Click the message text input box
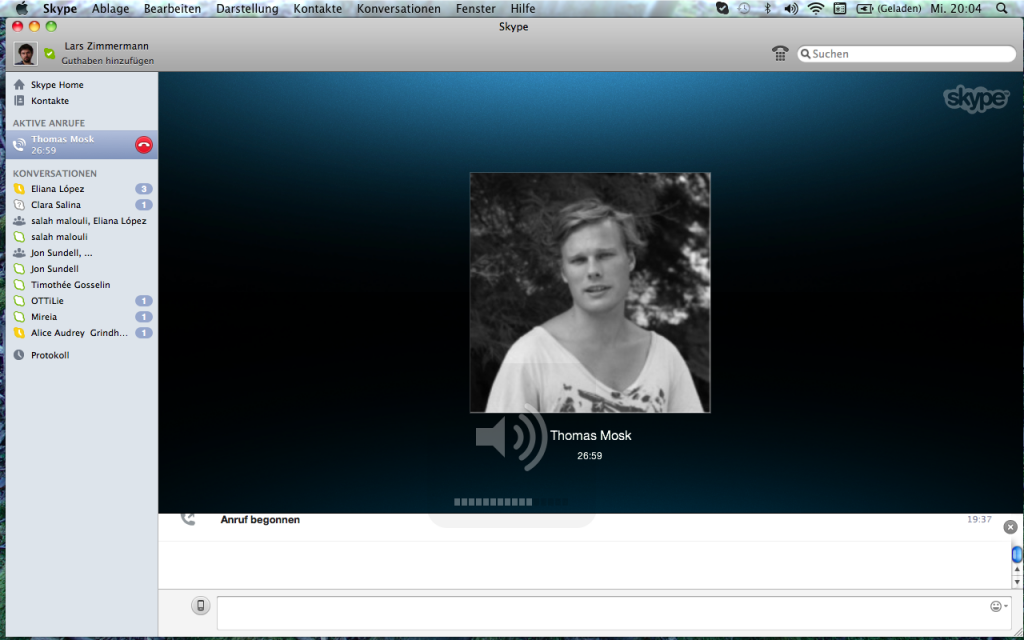 click(x=613, y=613)
